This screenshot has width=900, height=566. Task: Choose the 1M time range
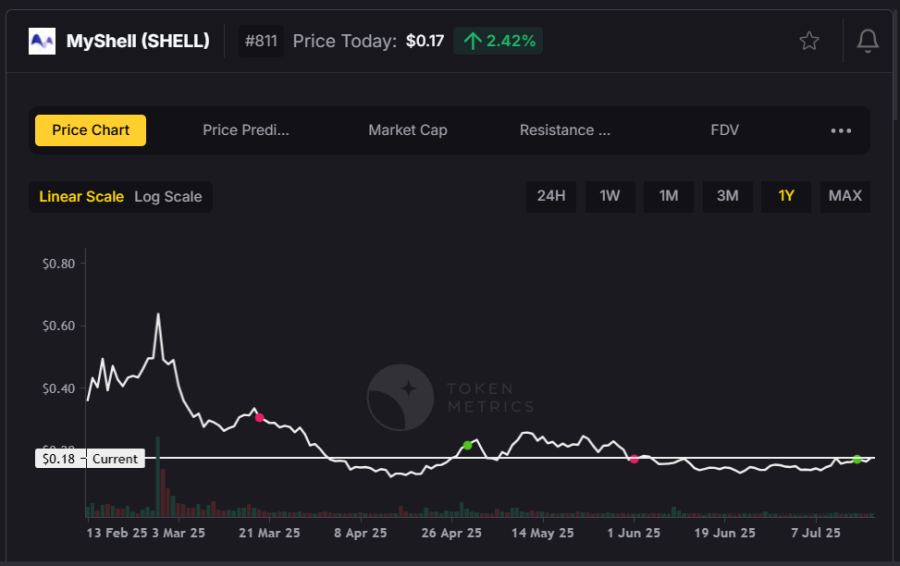(669, 196)
